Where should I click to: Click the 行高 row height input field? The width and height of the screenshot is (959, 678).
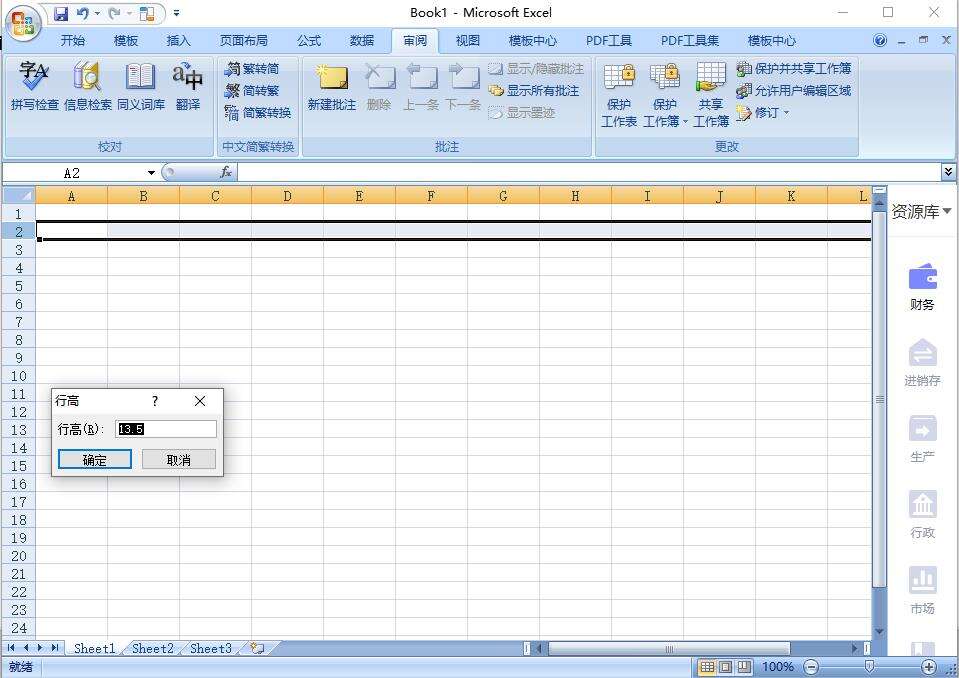pyautogui.click(x=166, y=429)
